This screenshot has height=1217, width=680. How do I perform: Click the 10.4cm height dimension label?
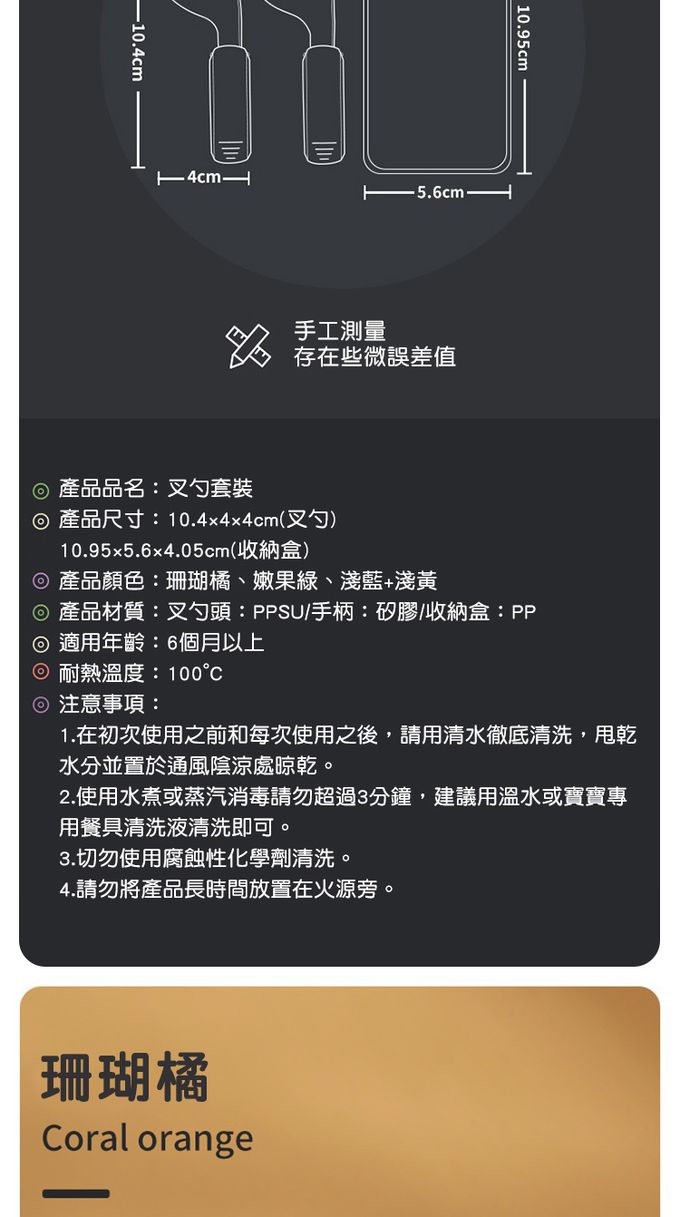pyautogui.click(x=139, y=52)
